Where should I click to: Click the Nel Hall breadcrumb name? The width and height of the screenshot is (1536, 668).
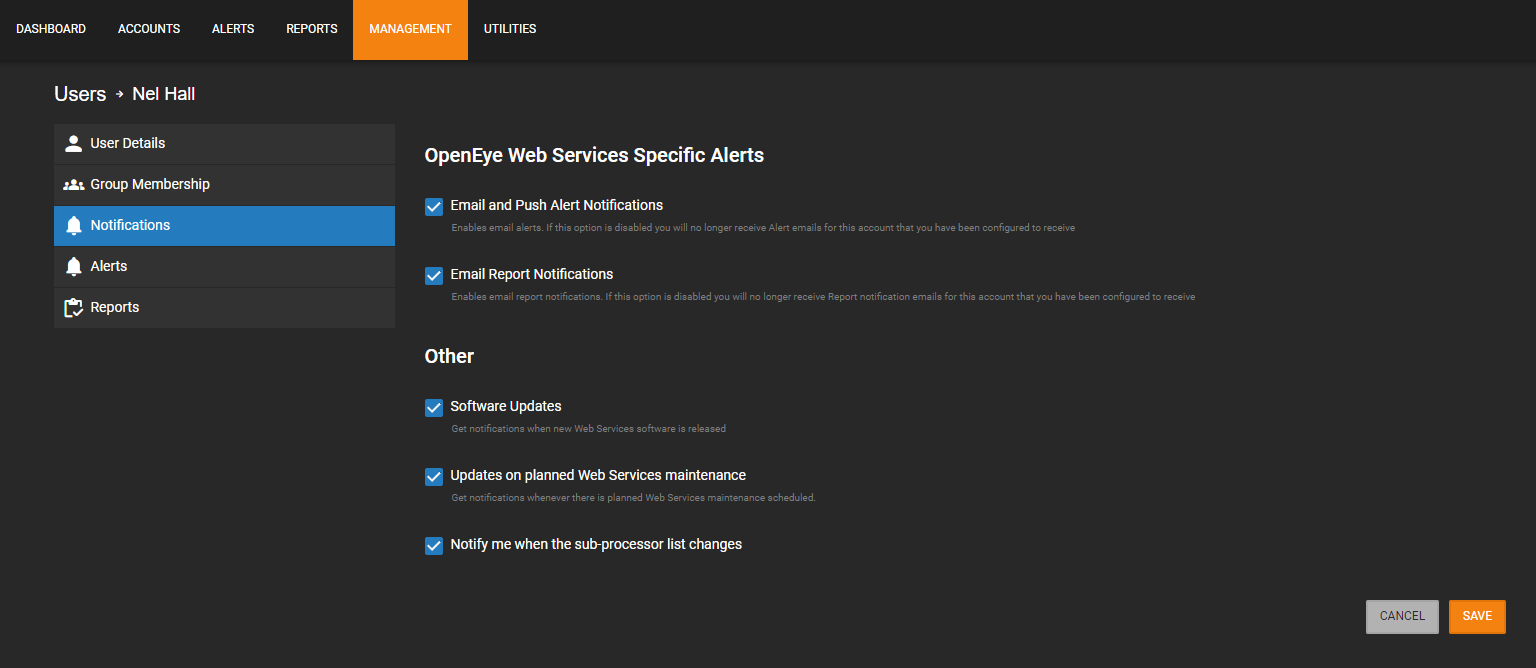pyautogui.click(x=164, y=94)
